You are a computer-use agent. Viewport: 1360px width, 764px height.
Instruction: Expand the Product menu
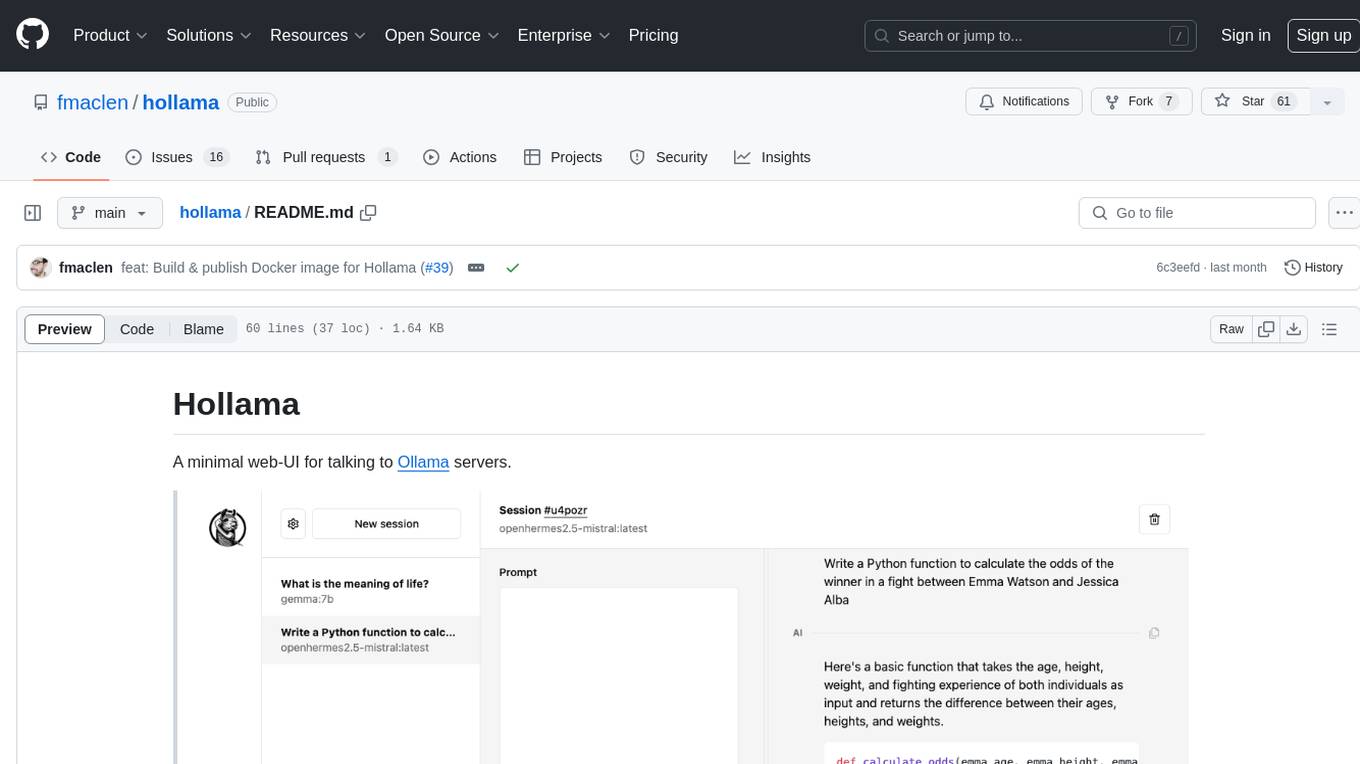coord(110,35)
